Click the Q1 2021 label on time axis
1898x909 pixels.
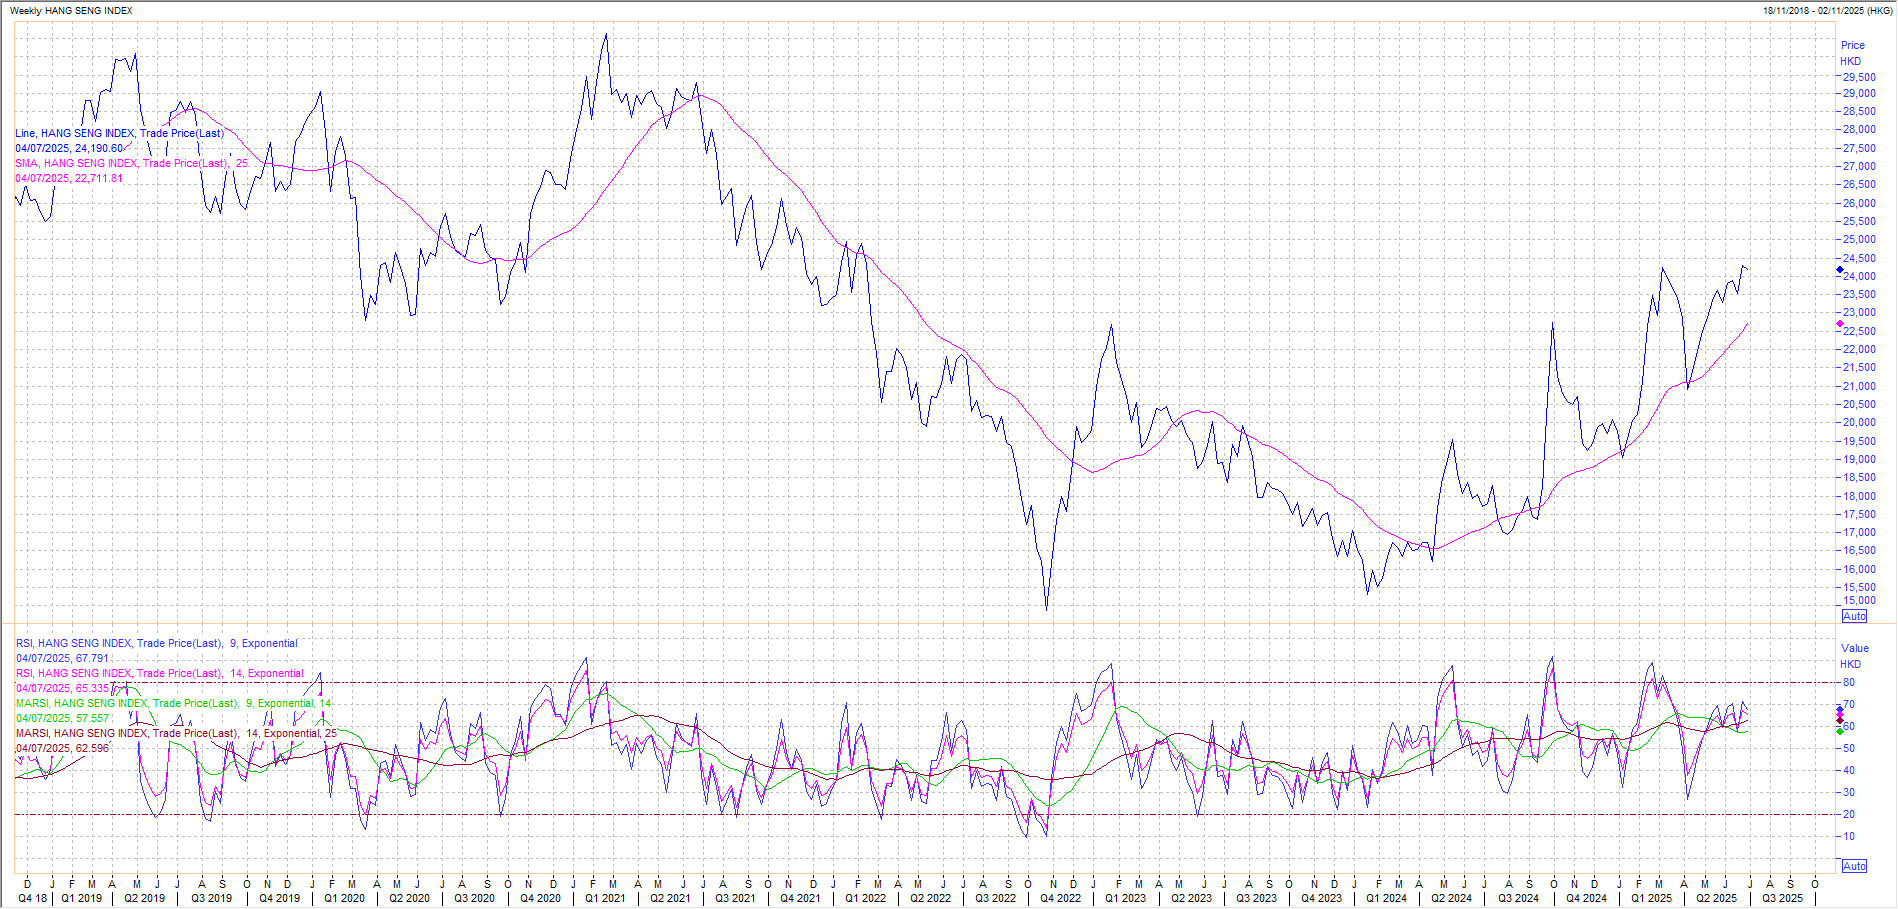click(605, 898)
